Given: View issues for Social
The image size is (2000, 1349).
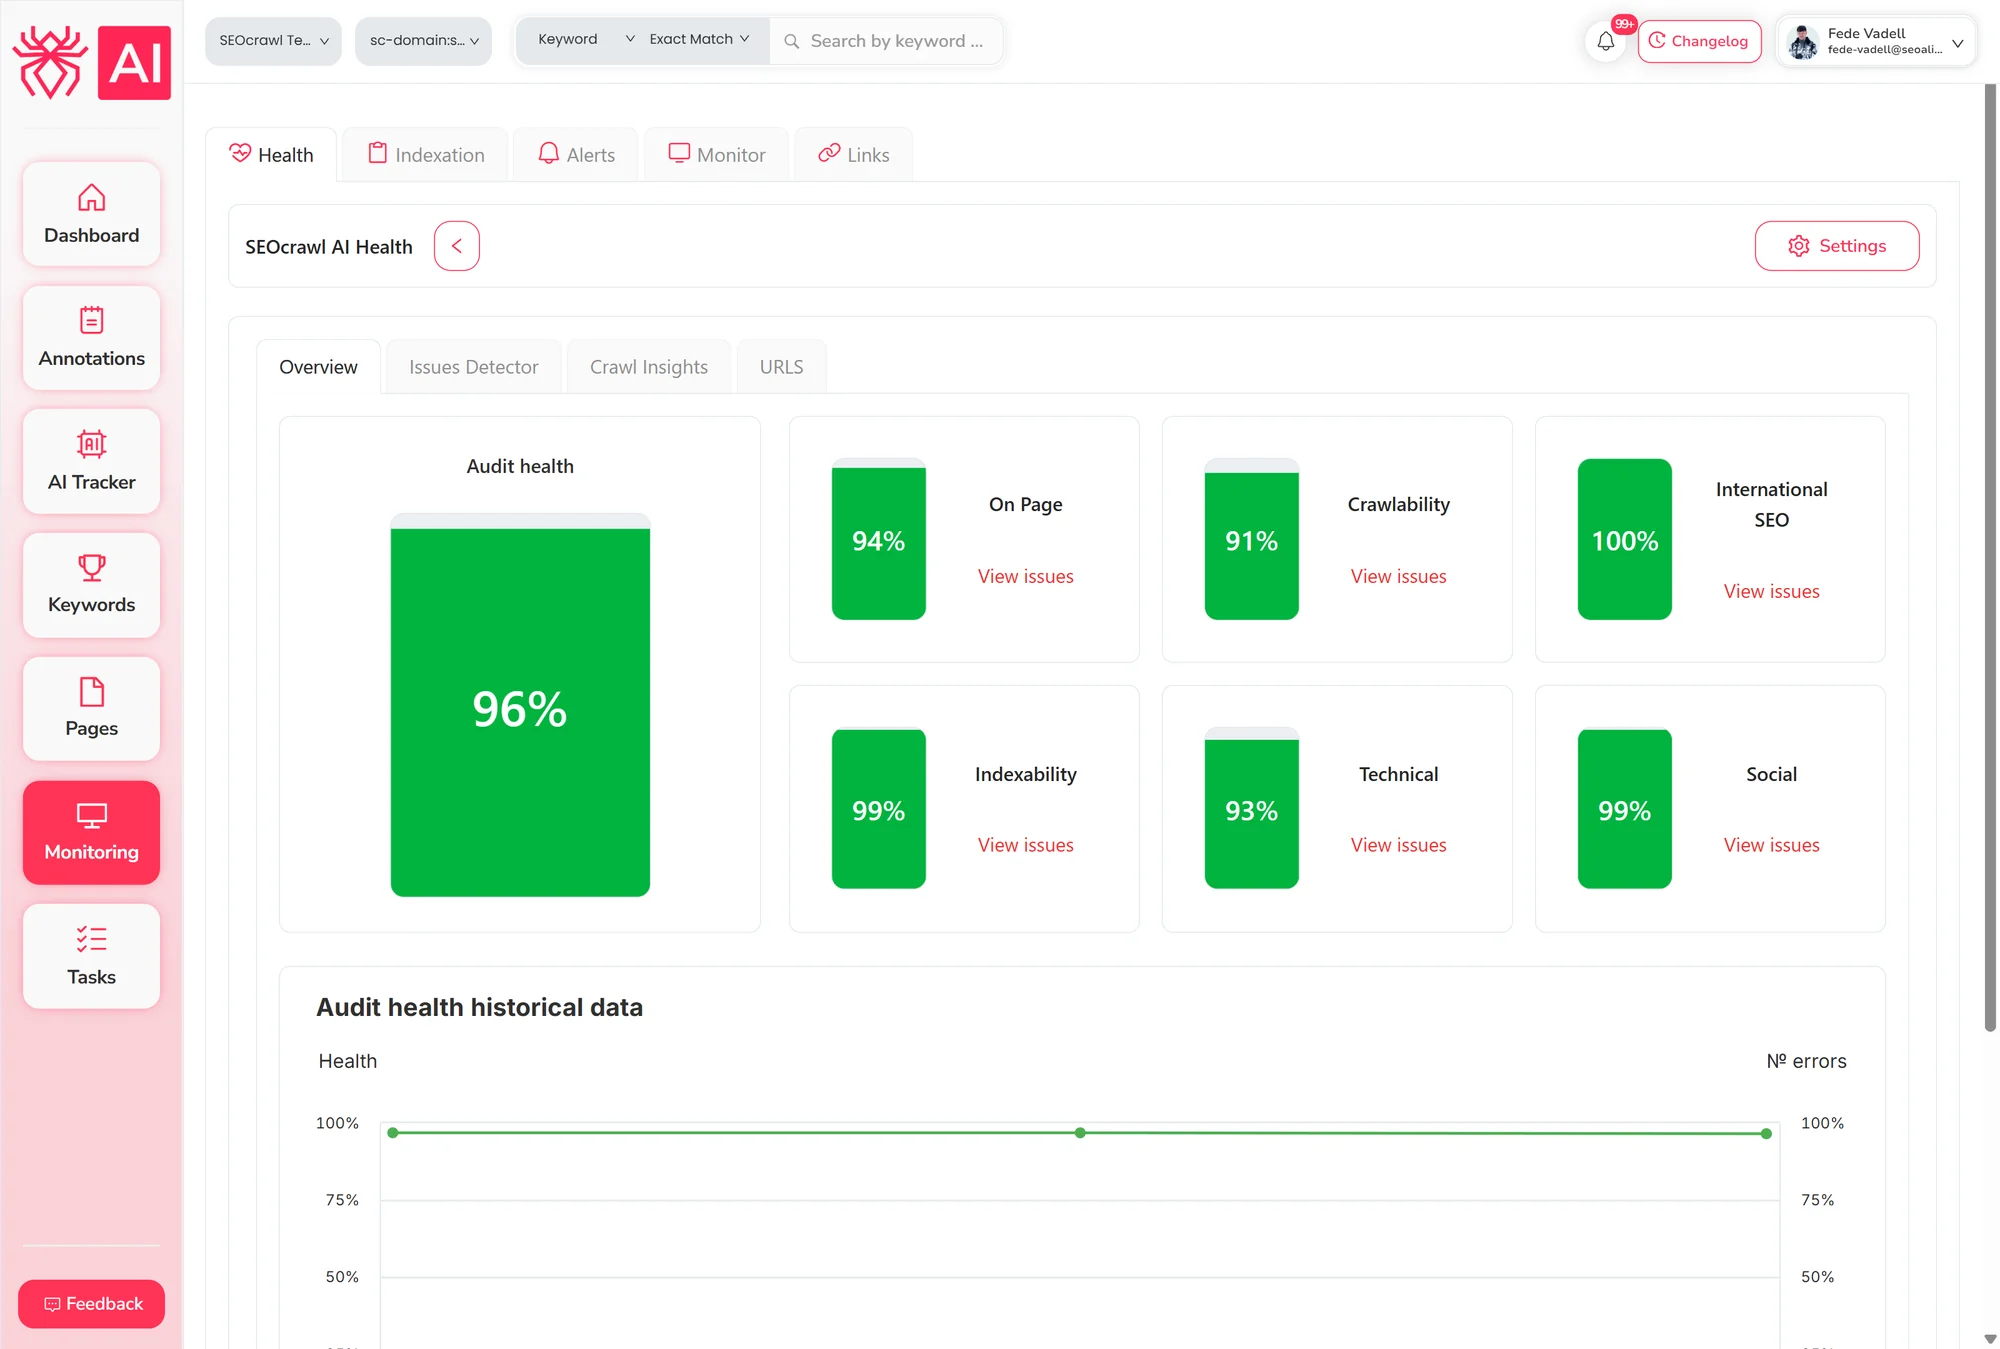Looking at the screenshot, I should tap(1771, 846).
